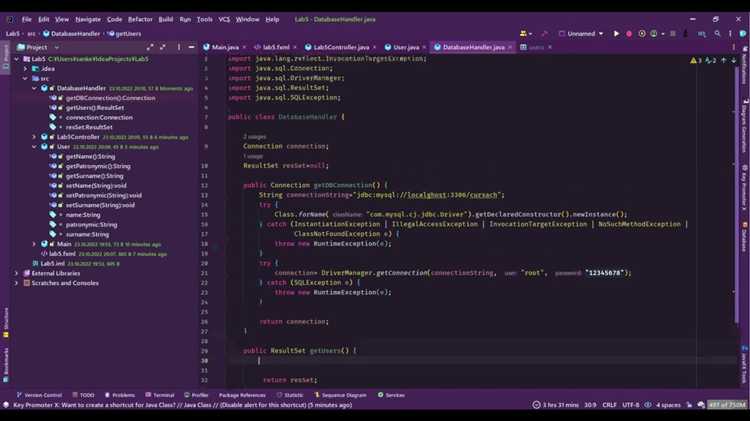Select getUsers():ResultSet in project tree
Viewport: 750px width, 421px height.
click(95, 108)
